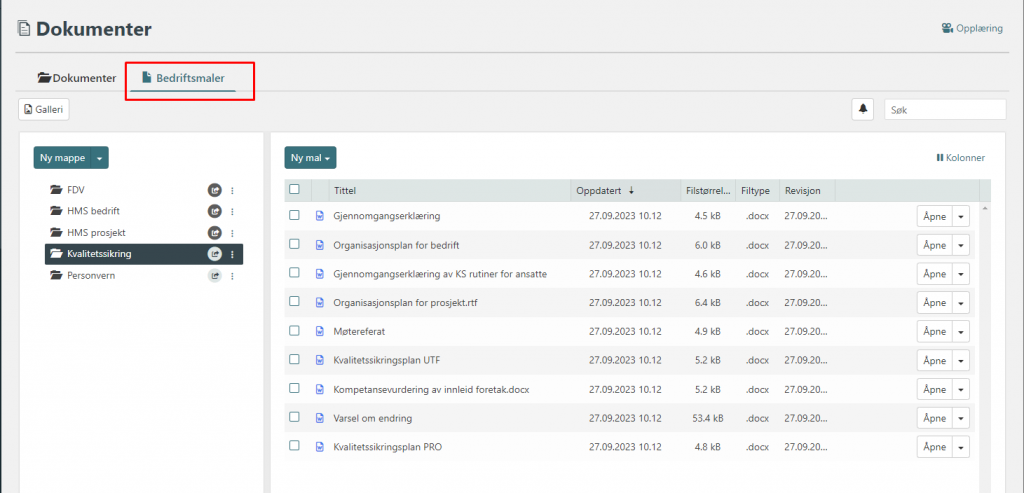Image resolution: width=1024 pixels, height=493 pixels.
Task: Tick the select-all checkbox in table header
Action: coord(294,189)
